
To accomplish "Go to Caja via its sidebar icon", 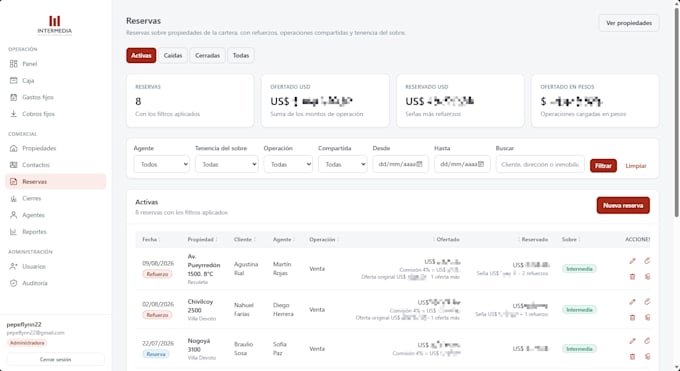I will pyautogui.click(x=13, y=80).
